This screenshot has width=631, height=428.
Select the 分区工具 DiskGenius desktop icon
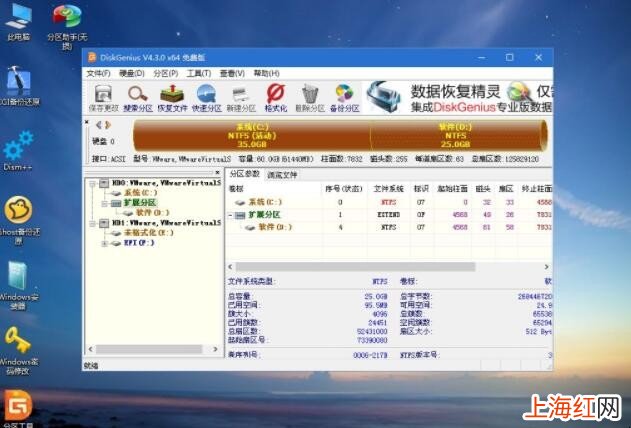(19, 408)
